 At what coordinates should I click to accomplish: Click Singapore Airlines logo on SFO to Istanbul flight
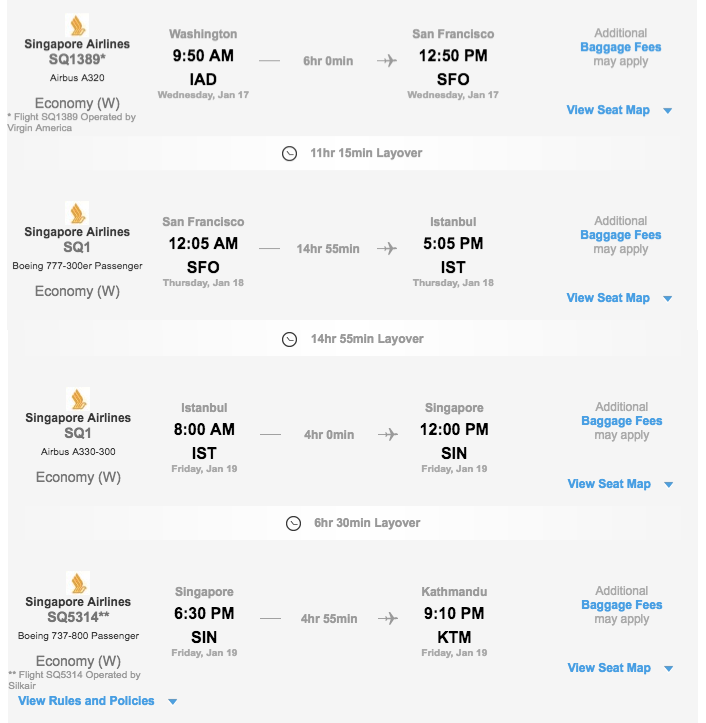tap(77, 213)
